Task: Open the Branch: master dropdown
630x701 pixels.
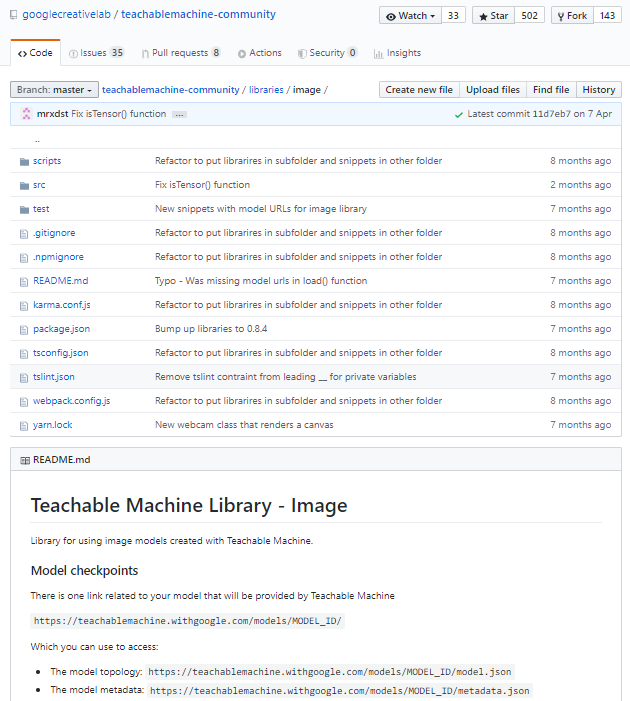Action: [54, 89]
